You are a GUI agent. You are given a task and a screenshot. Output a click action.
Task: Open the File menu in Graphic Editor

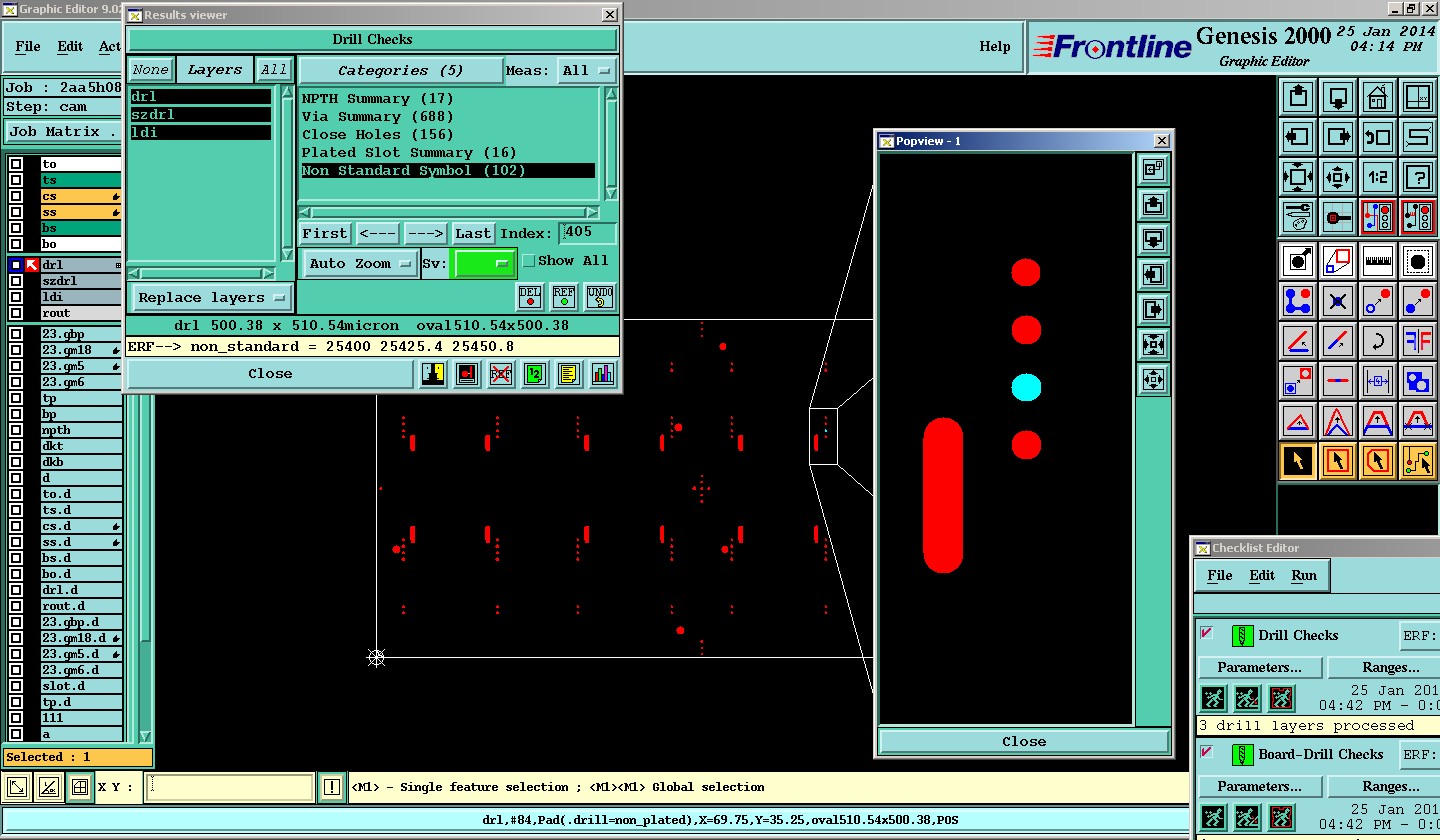coord(28,46)
